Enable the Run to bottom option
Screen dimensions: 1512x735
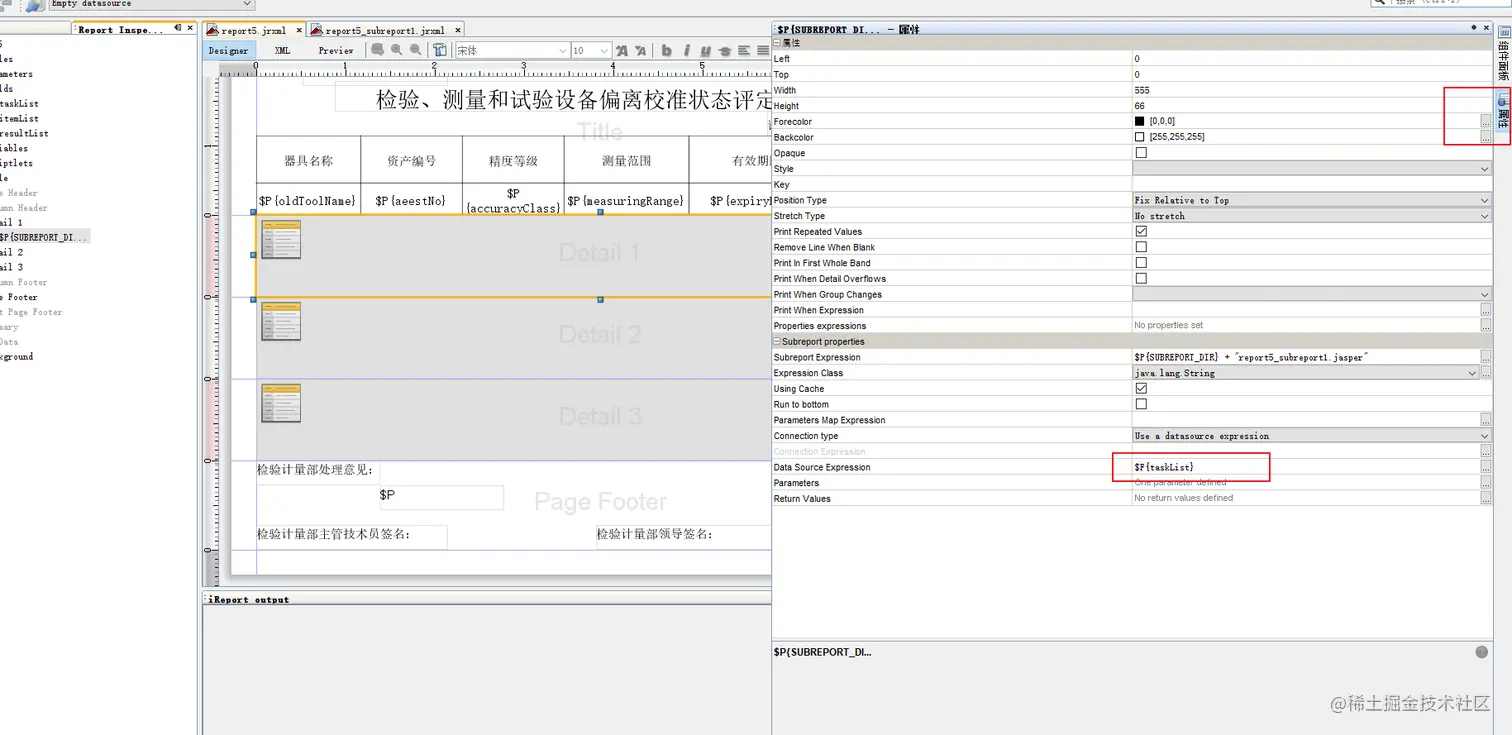pos(1139,404)
